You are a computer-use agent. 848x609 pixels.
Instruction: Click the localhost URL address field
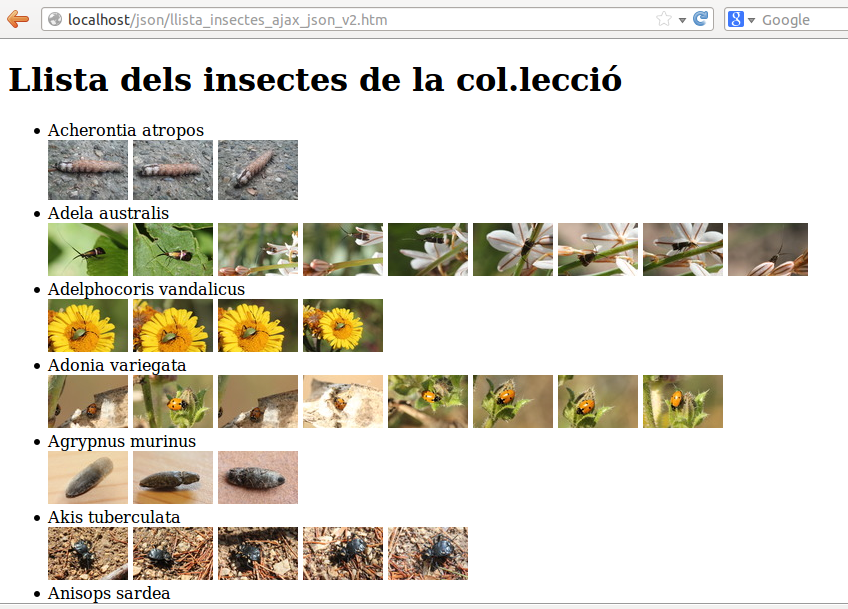click(x=350, y=20)
